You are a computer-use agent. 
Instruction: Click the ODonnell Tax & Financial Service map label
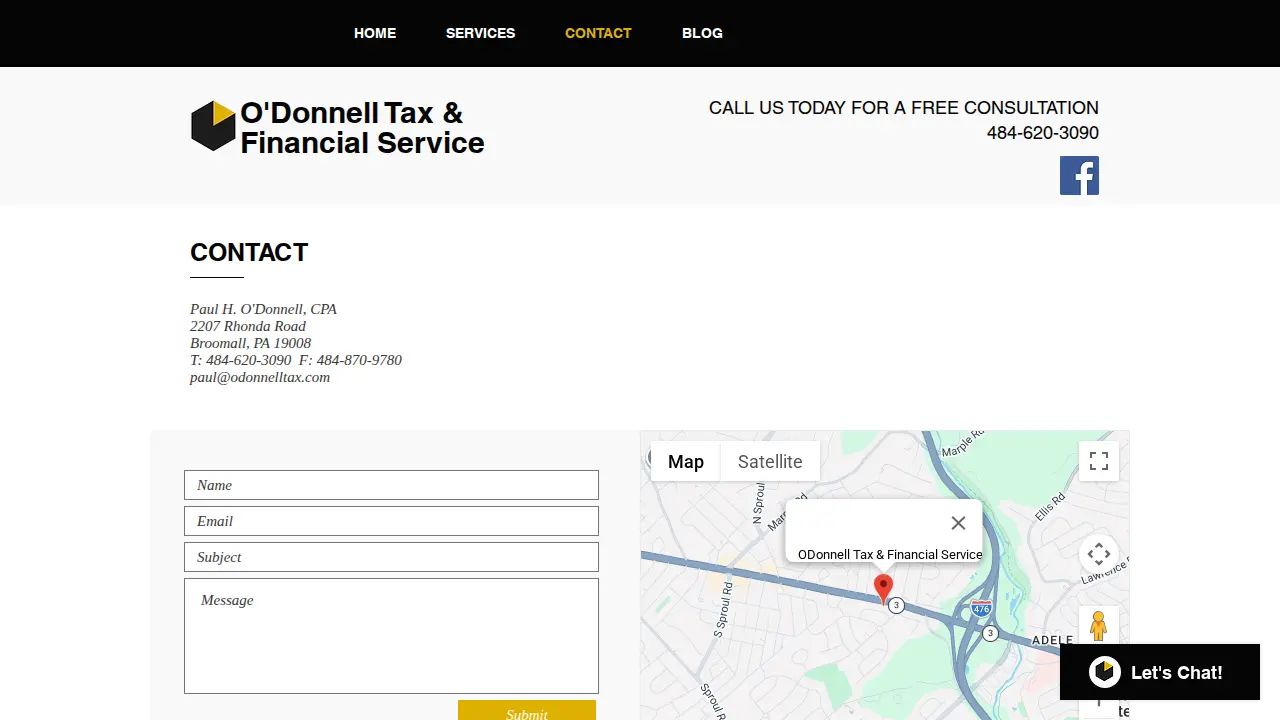point(890,554)
